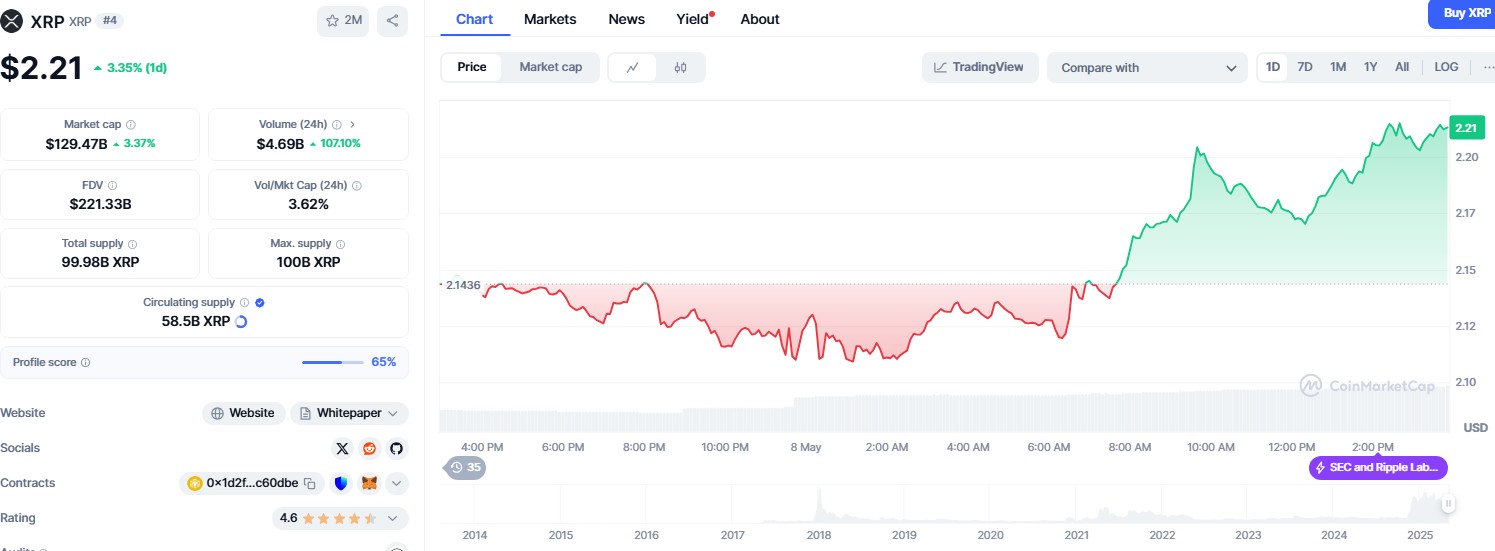Switch chart to candlestick view

tap(681, 67)
